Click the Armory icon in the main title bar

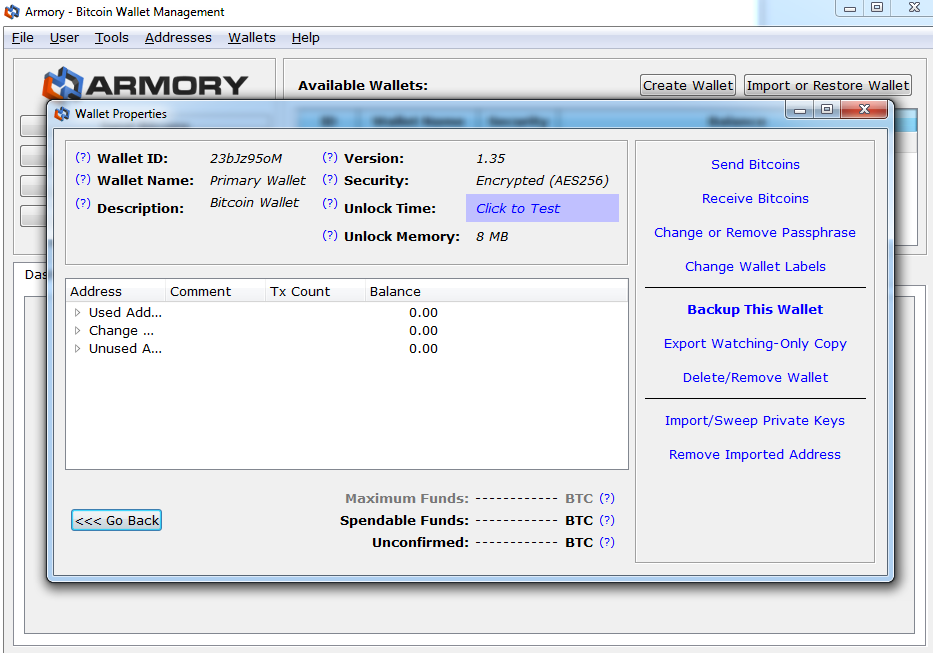click(12, 12)
